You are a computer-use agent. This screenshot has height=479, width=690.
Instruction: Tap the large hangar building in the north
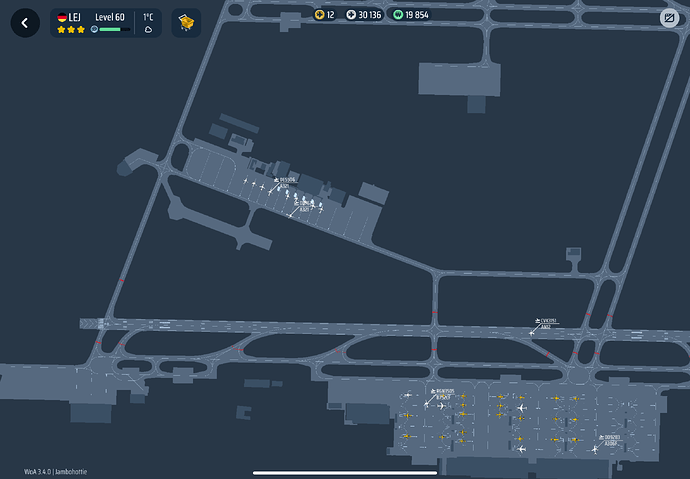[458, 79]
